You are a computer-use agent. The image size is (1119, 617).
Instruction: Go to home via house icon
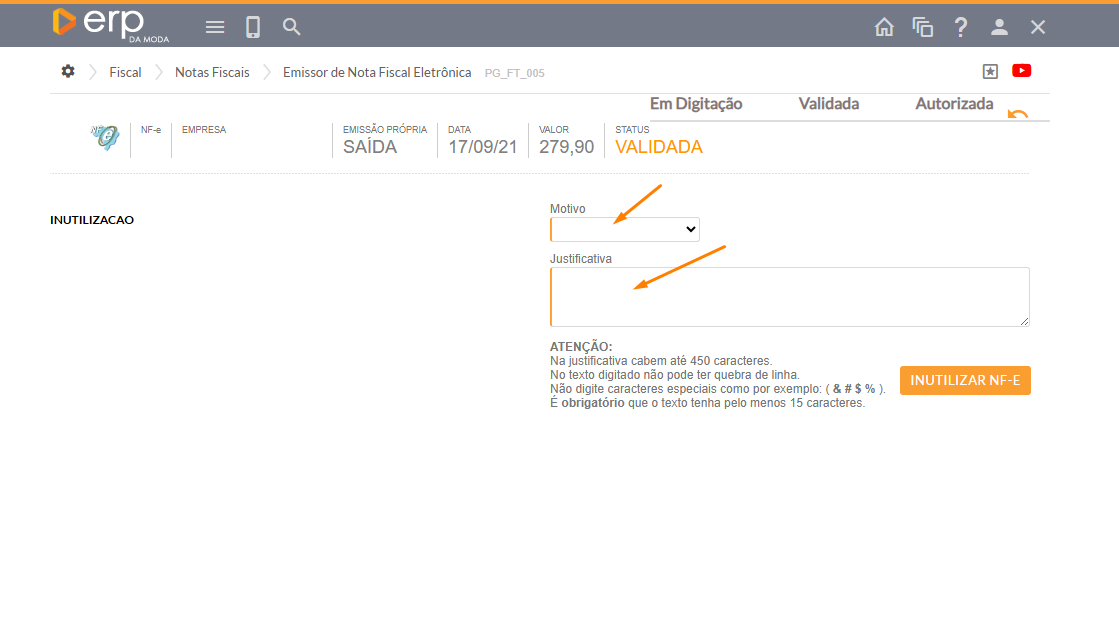[x=884, y=27]
